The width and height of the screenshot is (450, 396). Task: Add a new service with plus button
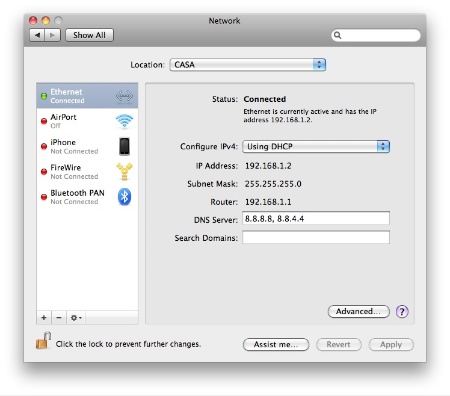pos(44,318)
